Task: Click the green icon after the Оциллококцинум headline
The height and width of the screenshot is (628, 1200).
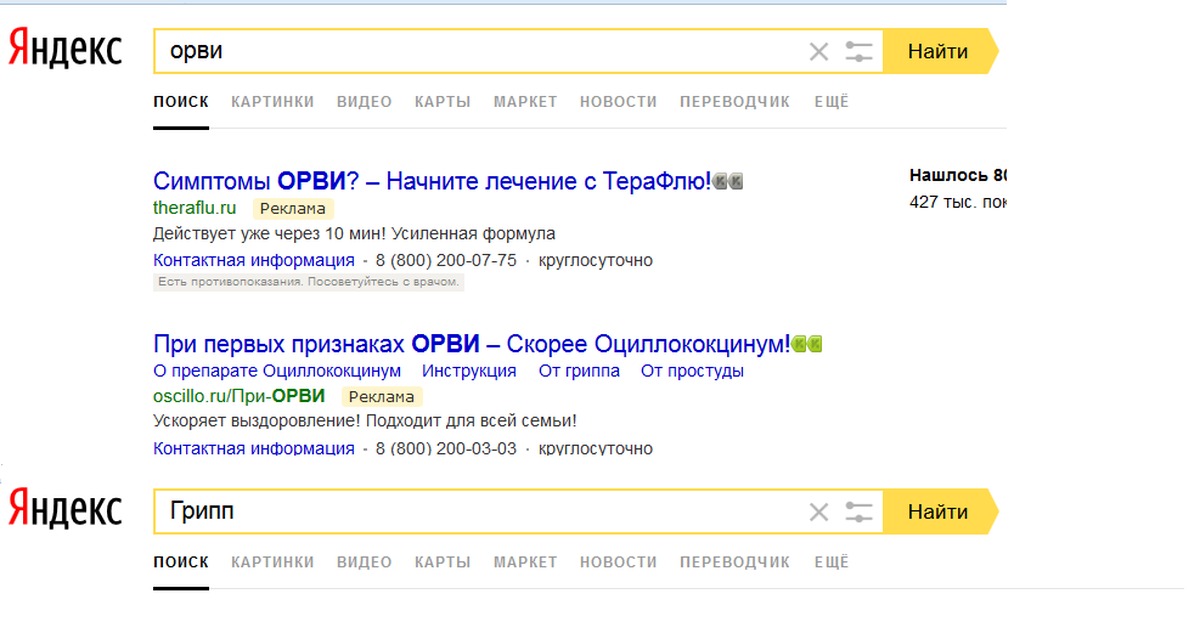Action: pos(807,345)
